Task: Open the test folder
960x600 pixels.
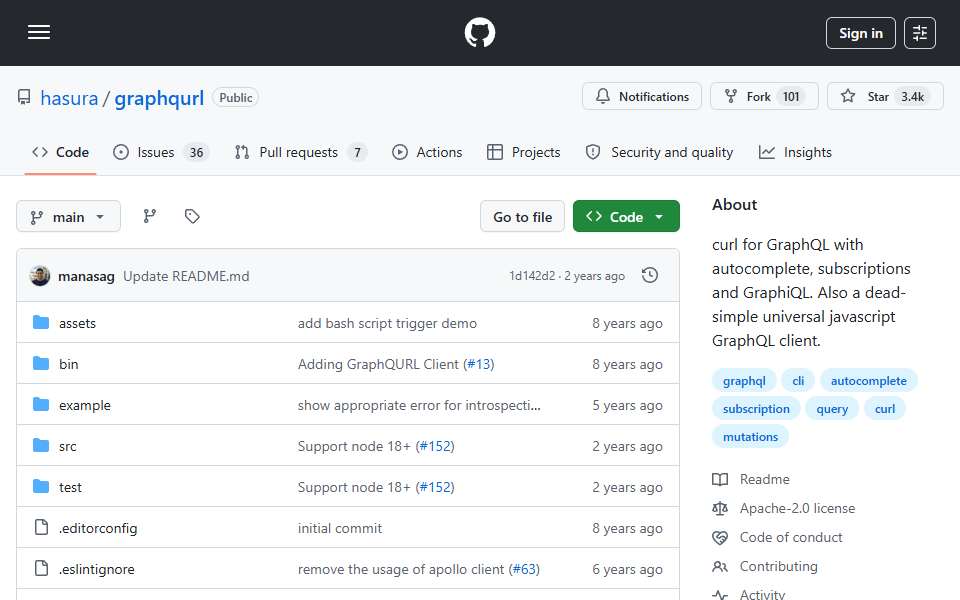Action: click(70, 487)
